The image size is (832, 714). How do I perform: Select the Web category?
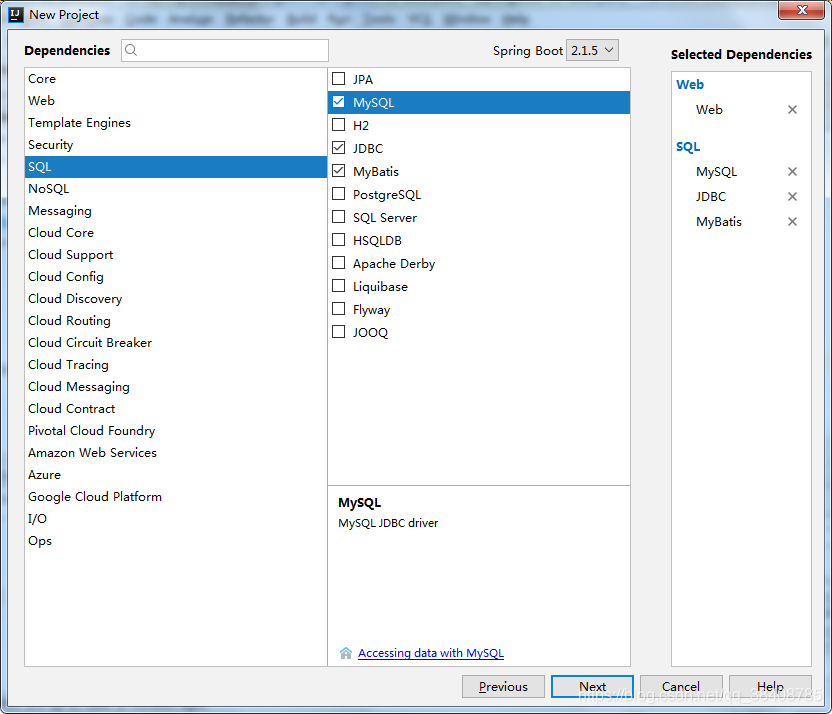click(x=176, y=100)
